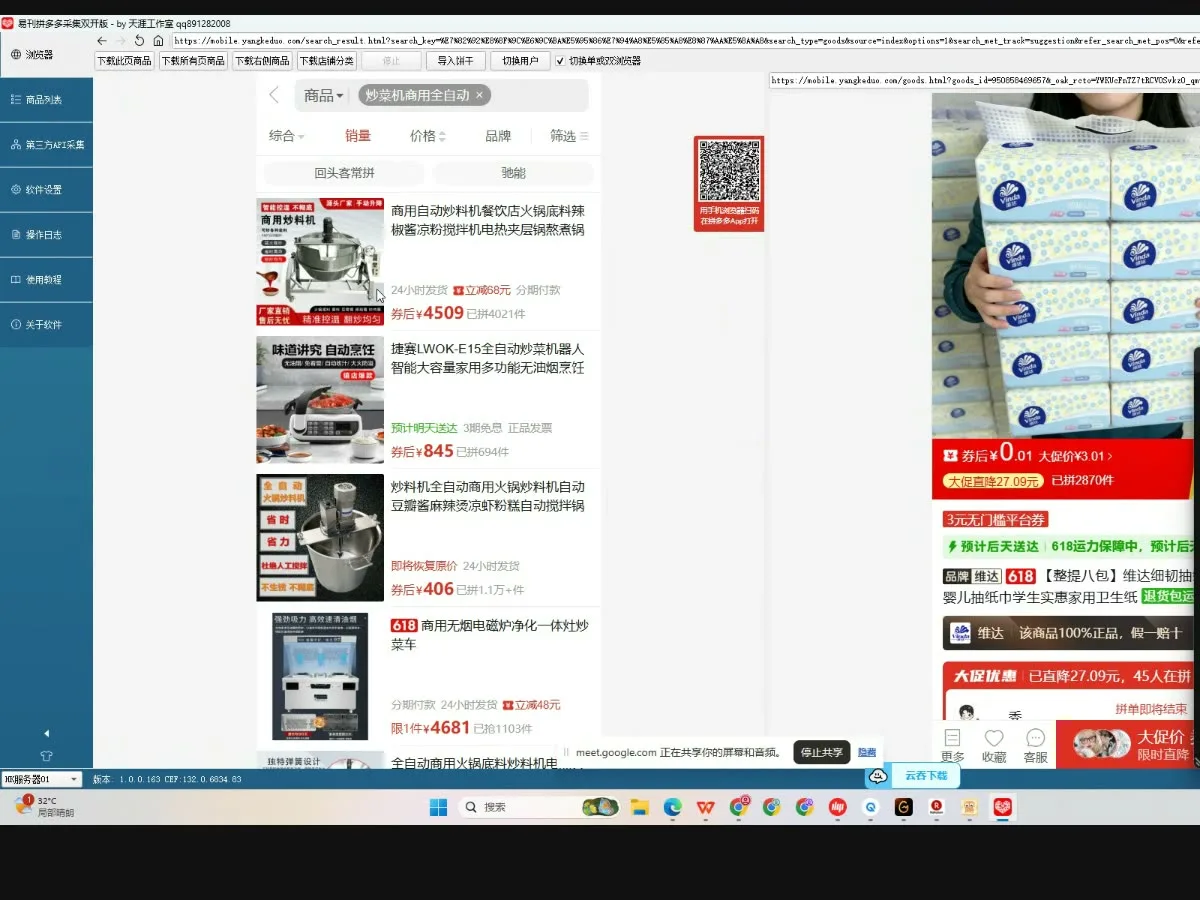
Task: Collapse the sidebar with the arrow icon
Action: click(x=46, y=733)
